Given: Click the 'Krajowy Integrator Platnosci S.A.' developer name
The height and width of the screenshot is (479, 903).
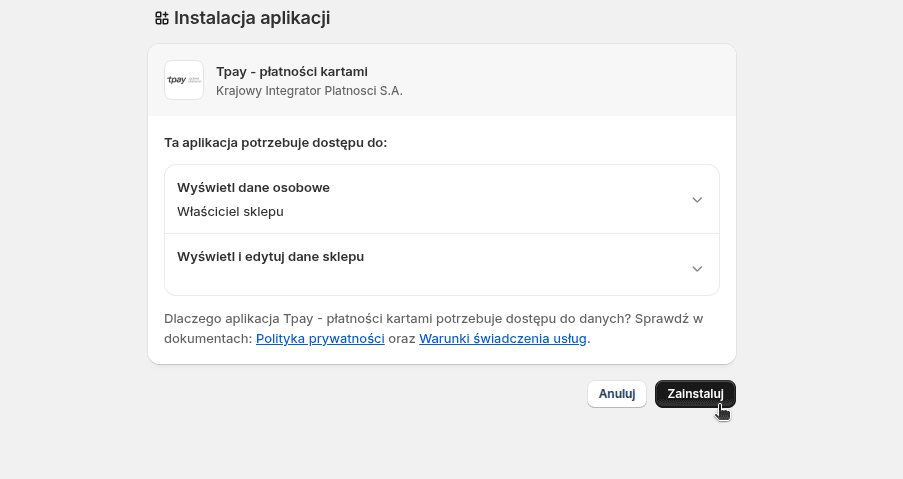Looking at the screenshot, I should tap(309, 91).
